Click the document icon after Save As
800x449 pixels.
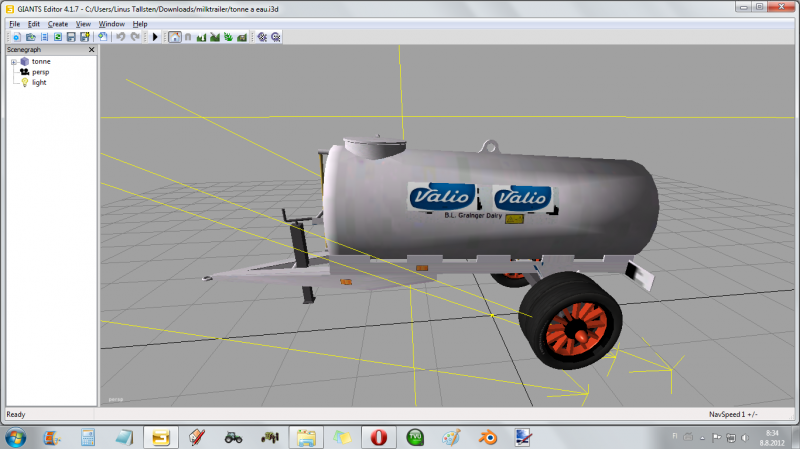pyautogui.click(x=103, y=37)
